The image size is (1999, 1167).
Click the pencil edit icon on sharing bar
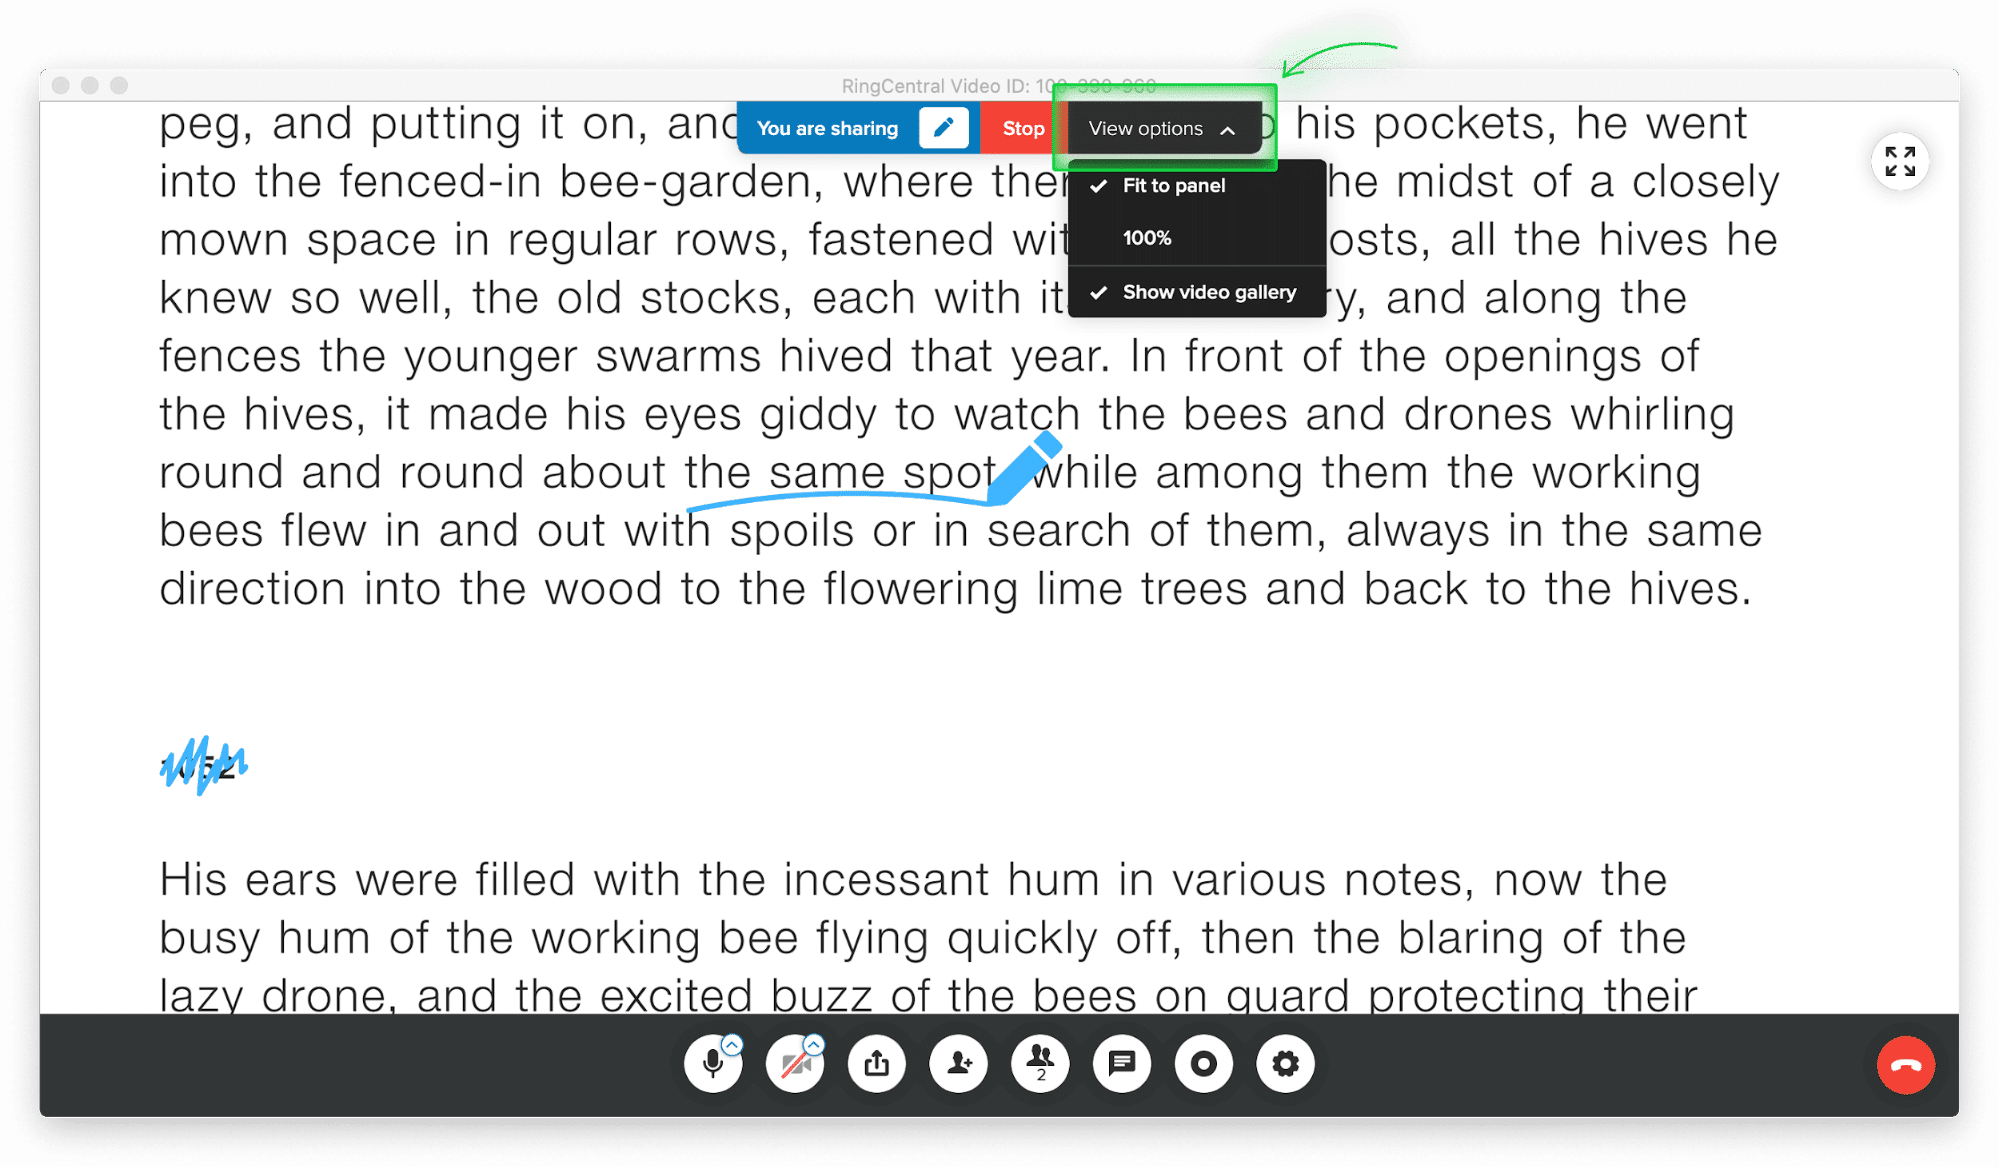943,129
